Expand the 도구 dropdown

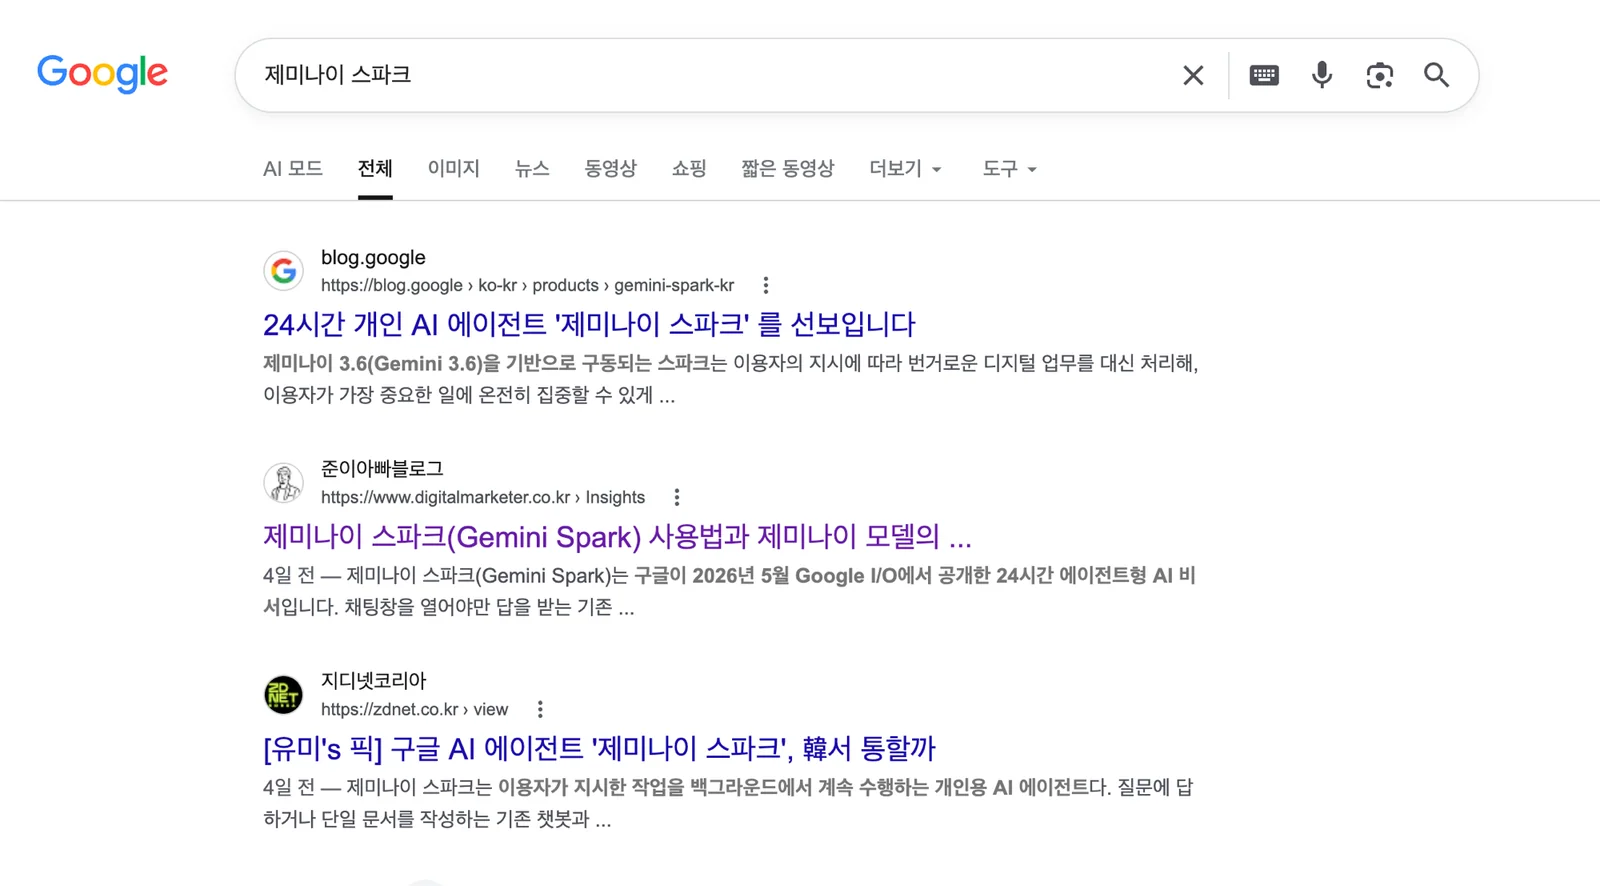coord(1009,169)
